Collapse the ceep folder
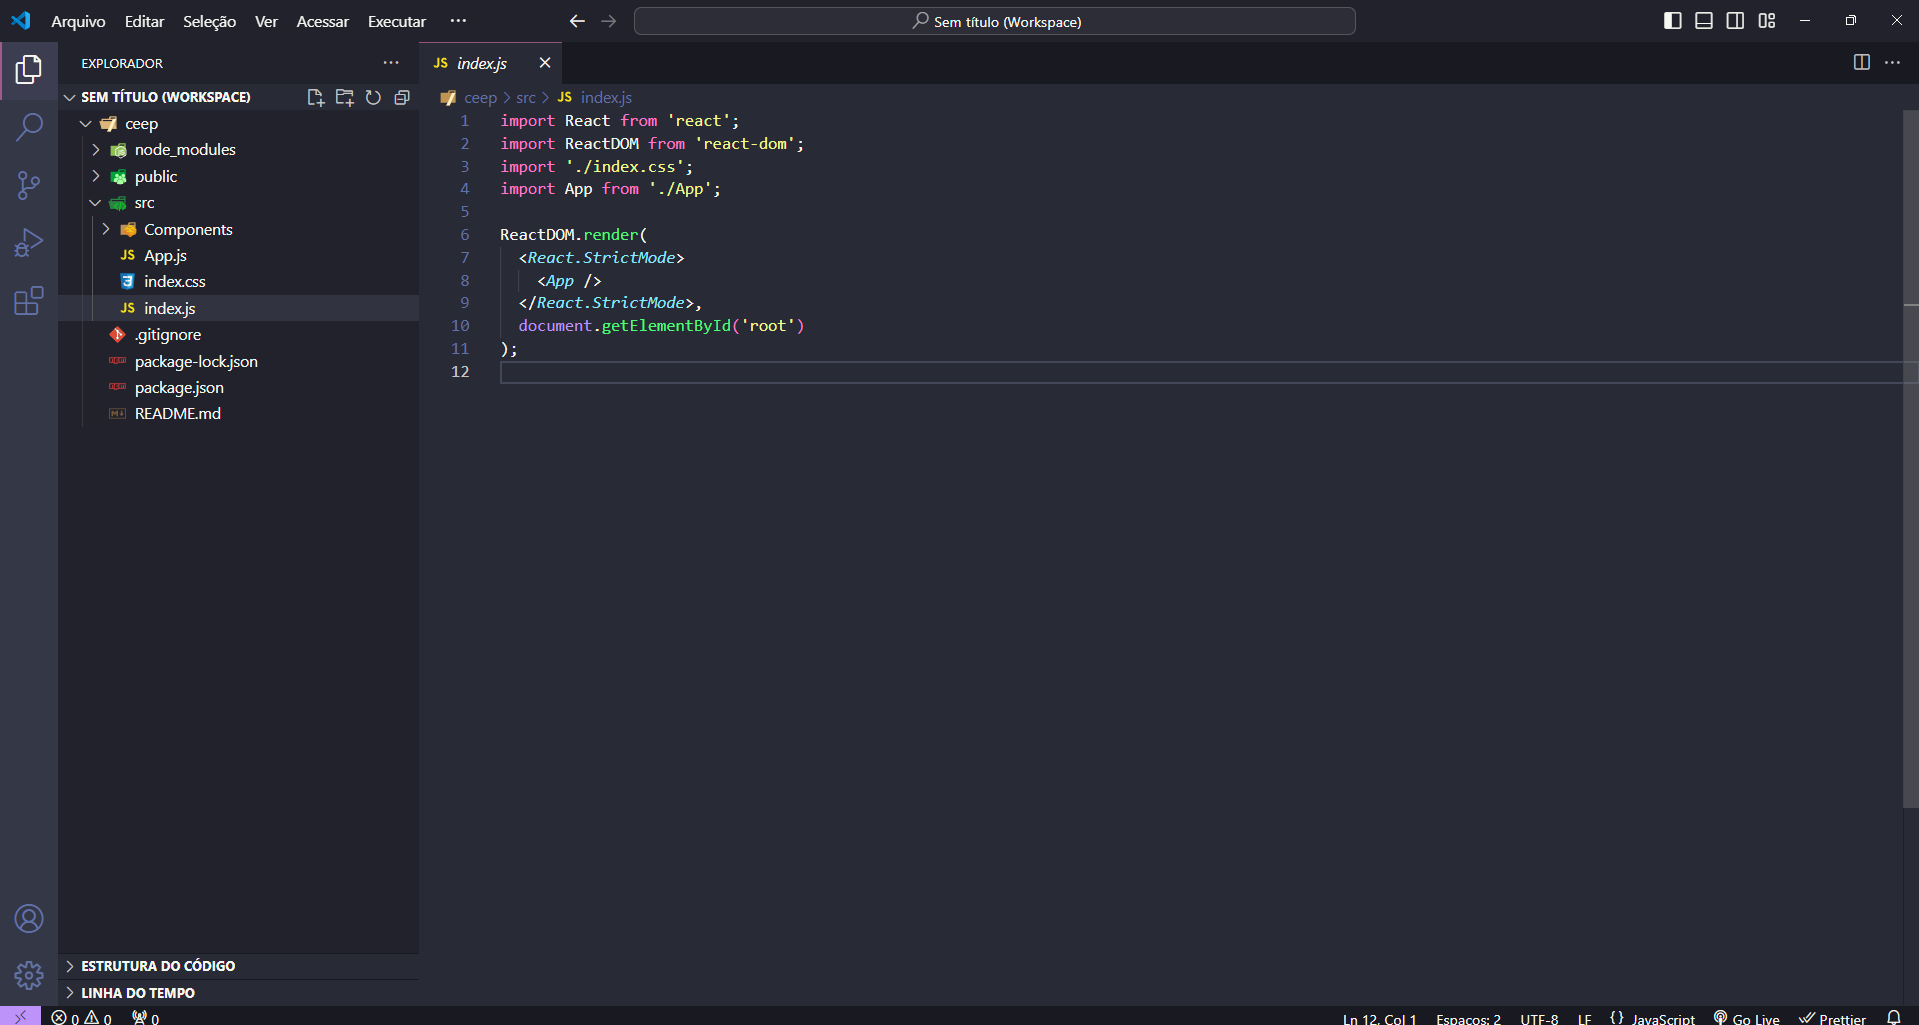 click(86, 123)
